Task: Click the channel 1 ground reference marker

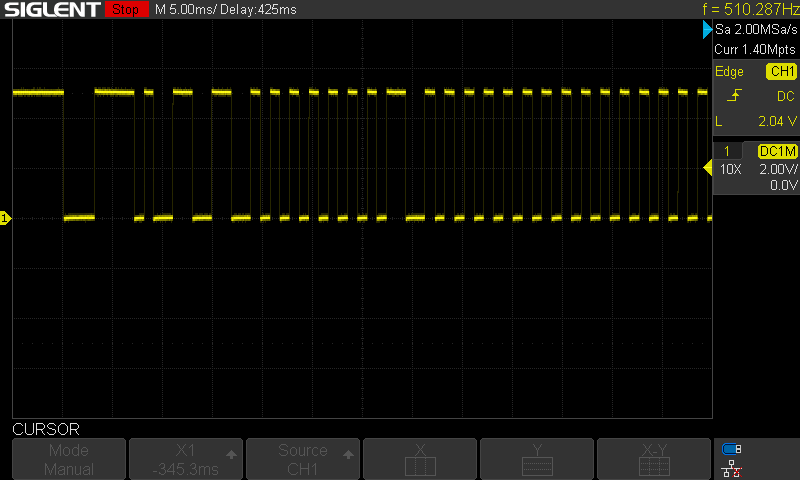Action: click(x=5, y=218)
